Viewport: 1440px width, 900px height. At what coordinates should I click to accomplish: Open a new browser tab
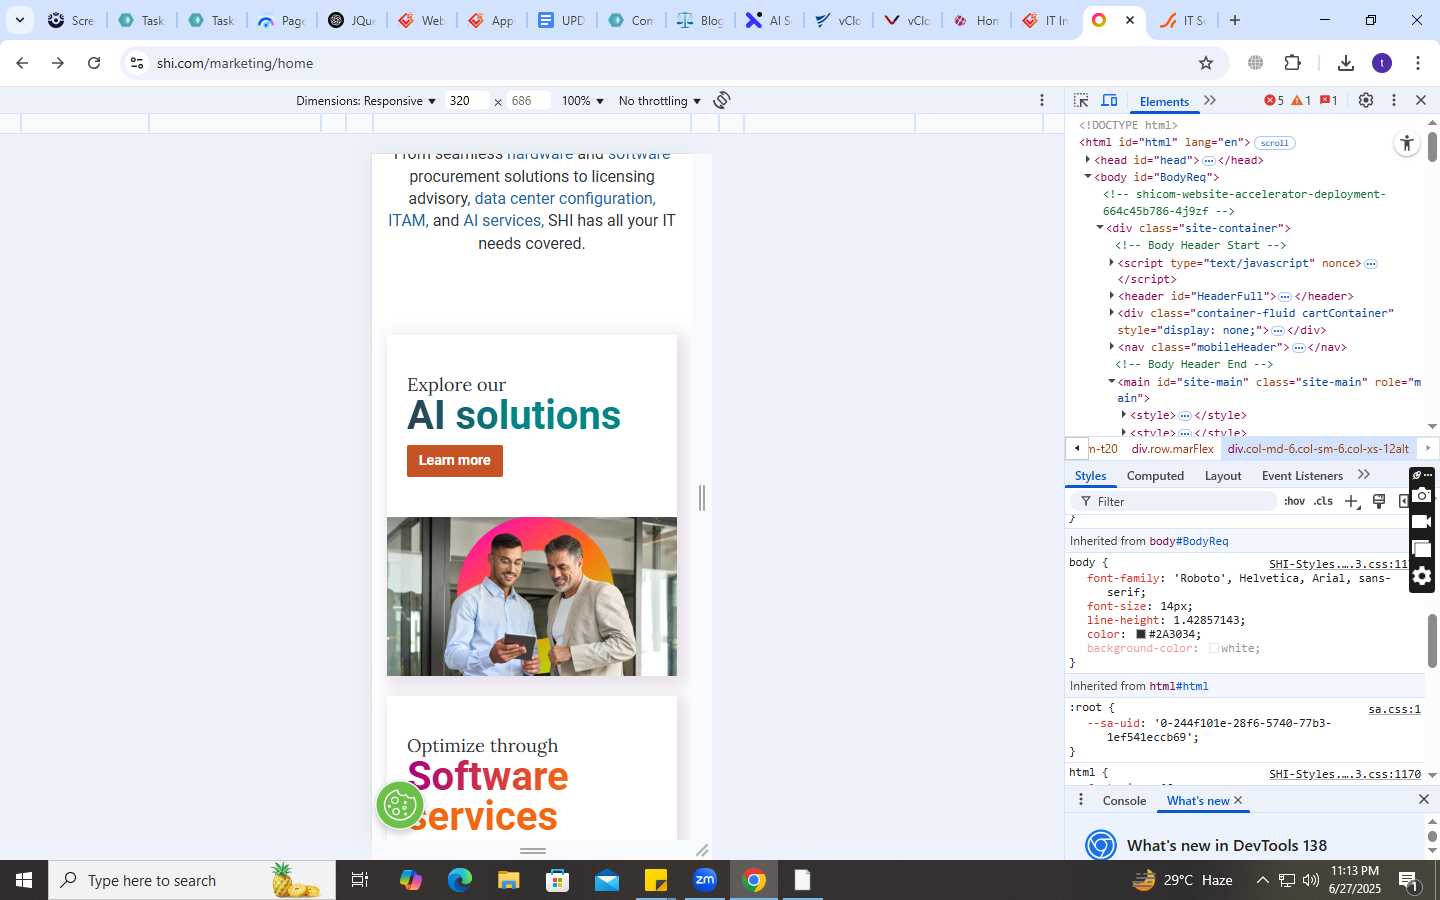coord(1235,20)
